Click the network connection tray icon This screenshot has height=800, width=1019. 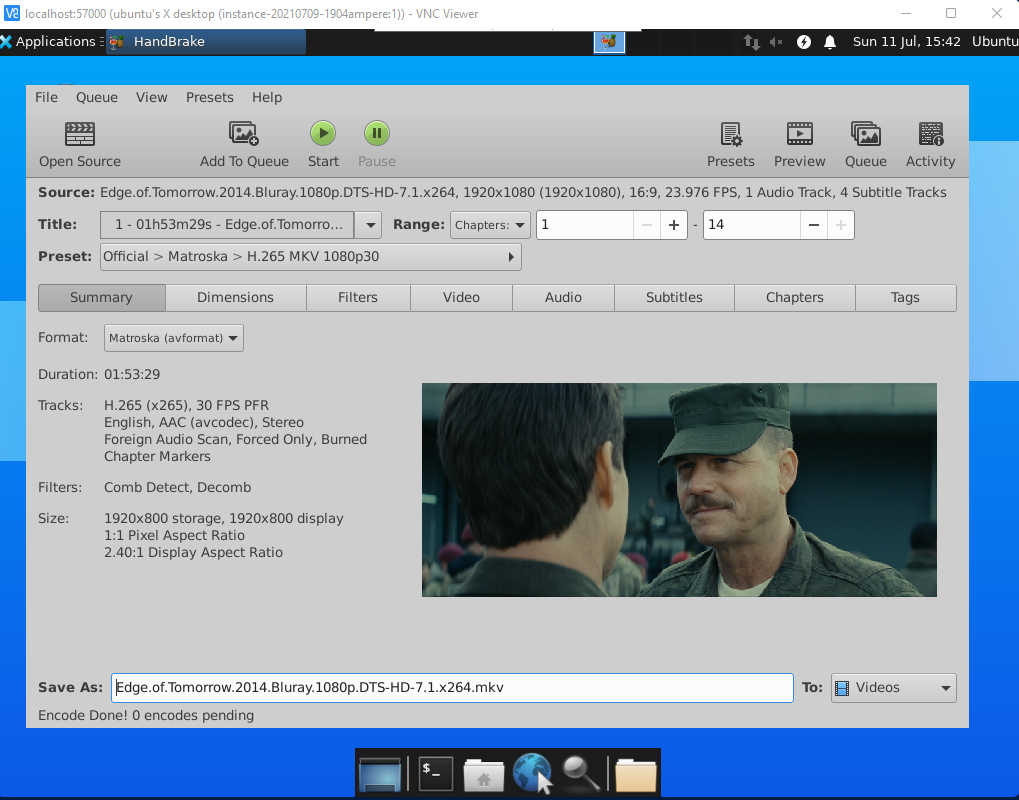(x=751, y=42)
